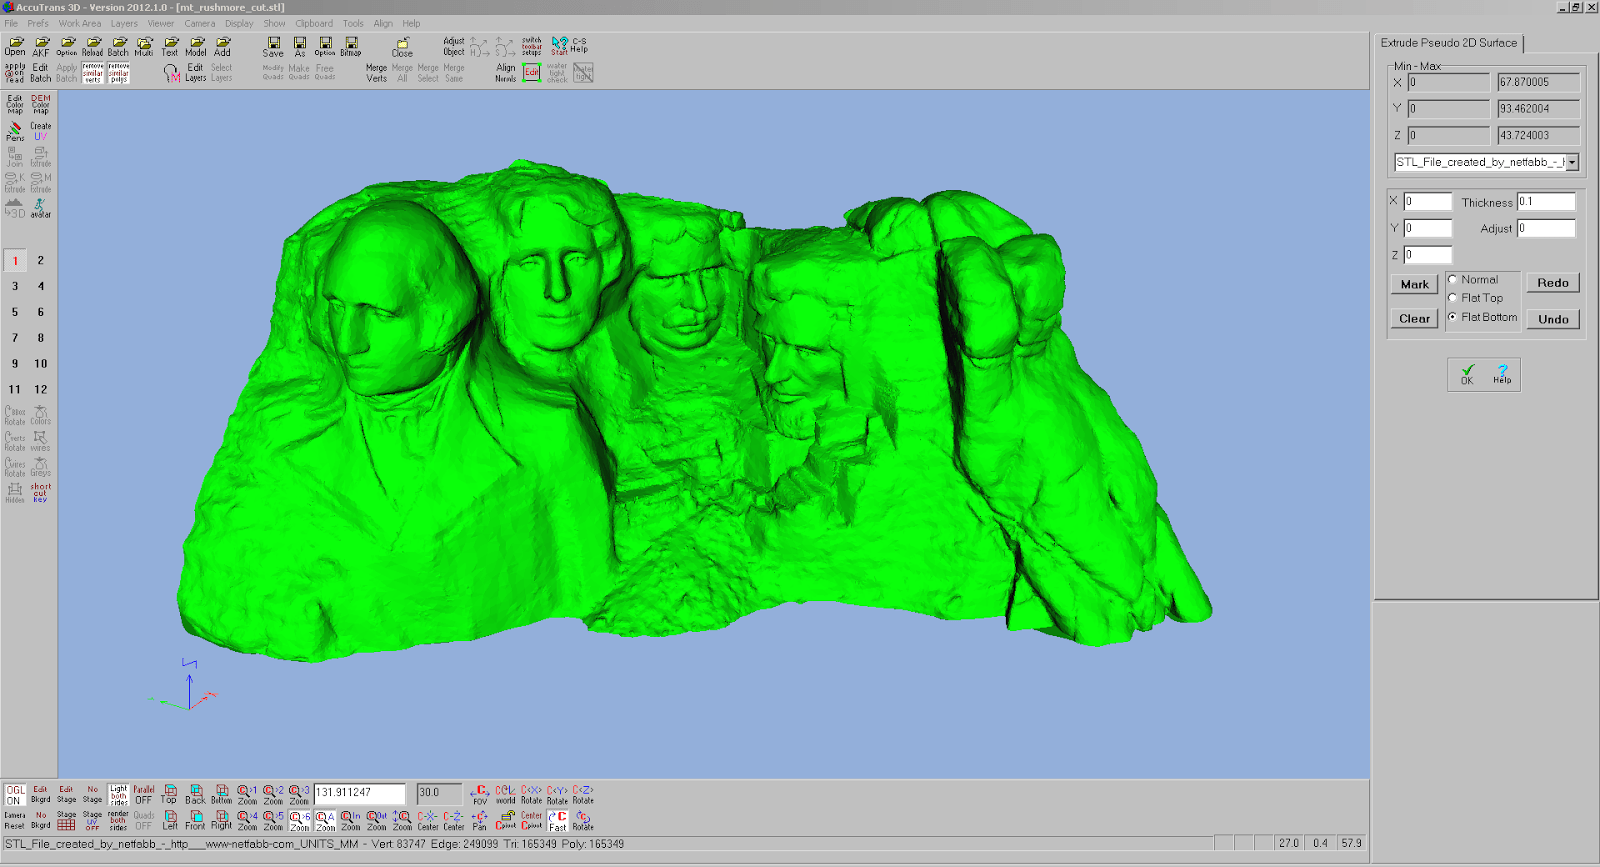Open the File menu
Image resolution: width=1600 pixels, height=867 pixels.
pos(11,23)
